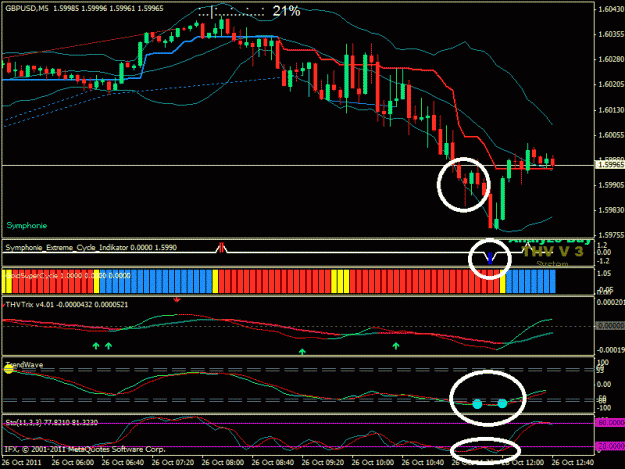Click the green Symphonie label in main chart
Screen dimensions: 625x469
27,226
